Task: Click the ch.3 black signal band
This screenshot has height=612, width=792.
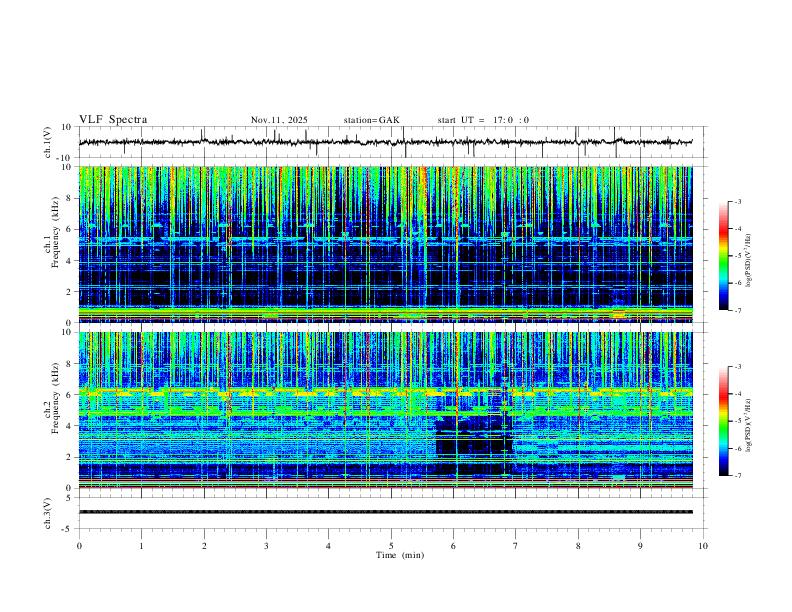Action: (386, 512)
